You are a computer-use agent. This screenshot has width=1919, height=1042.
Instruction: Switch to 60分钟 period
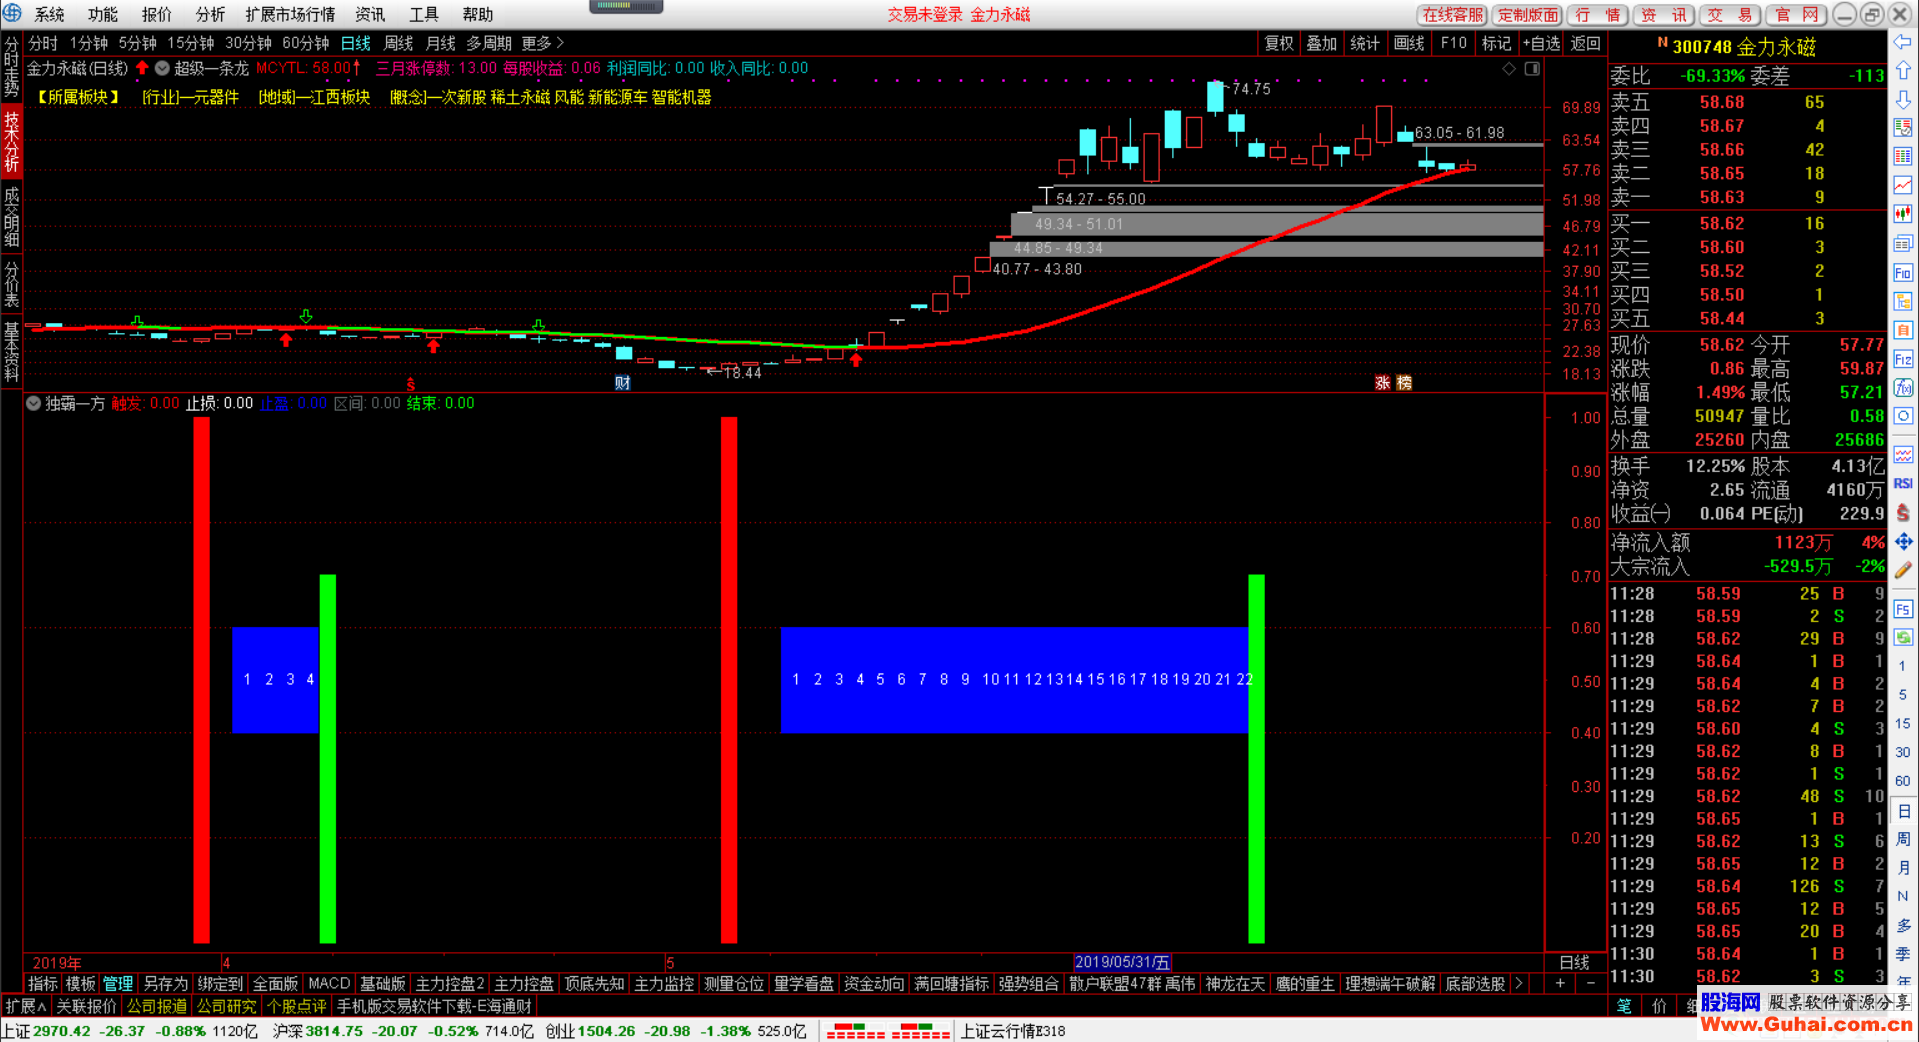[305, 43]
